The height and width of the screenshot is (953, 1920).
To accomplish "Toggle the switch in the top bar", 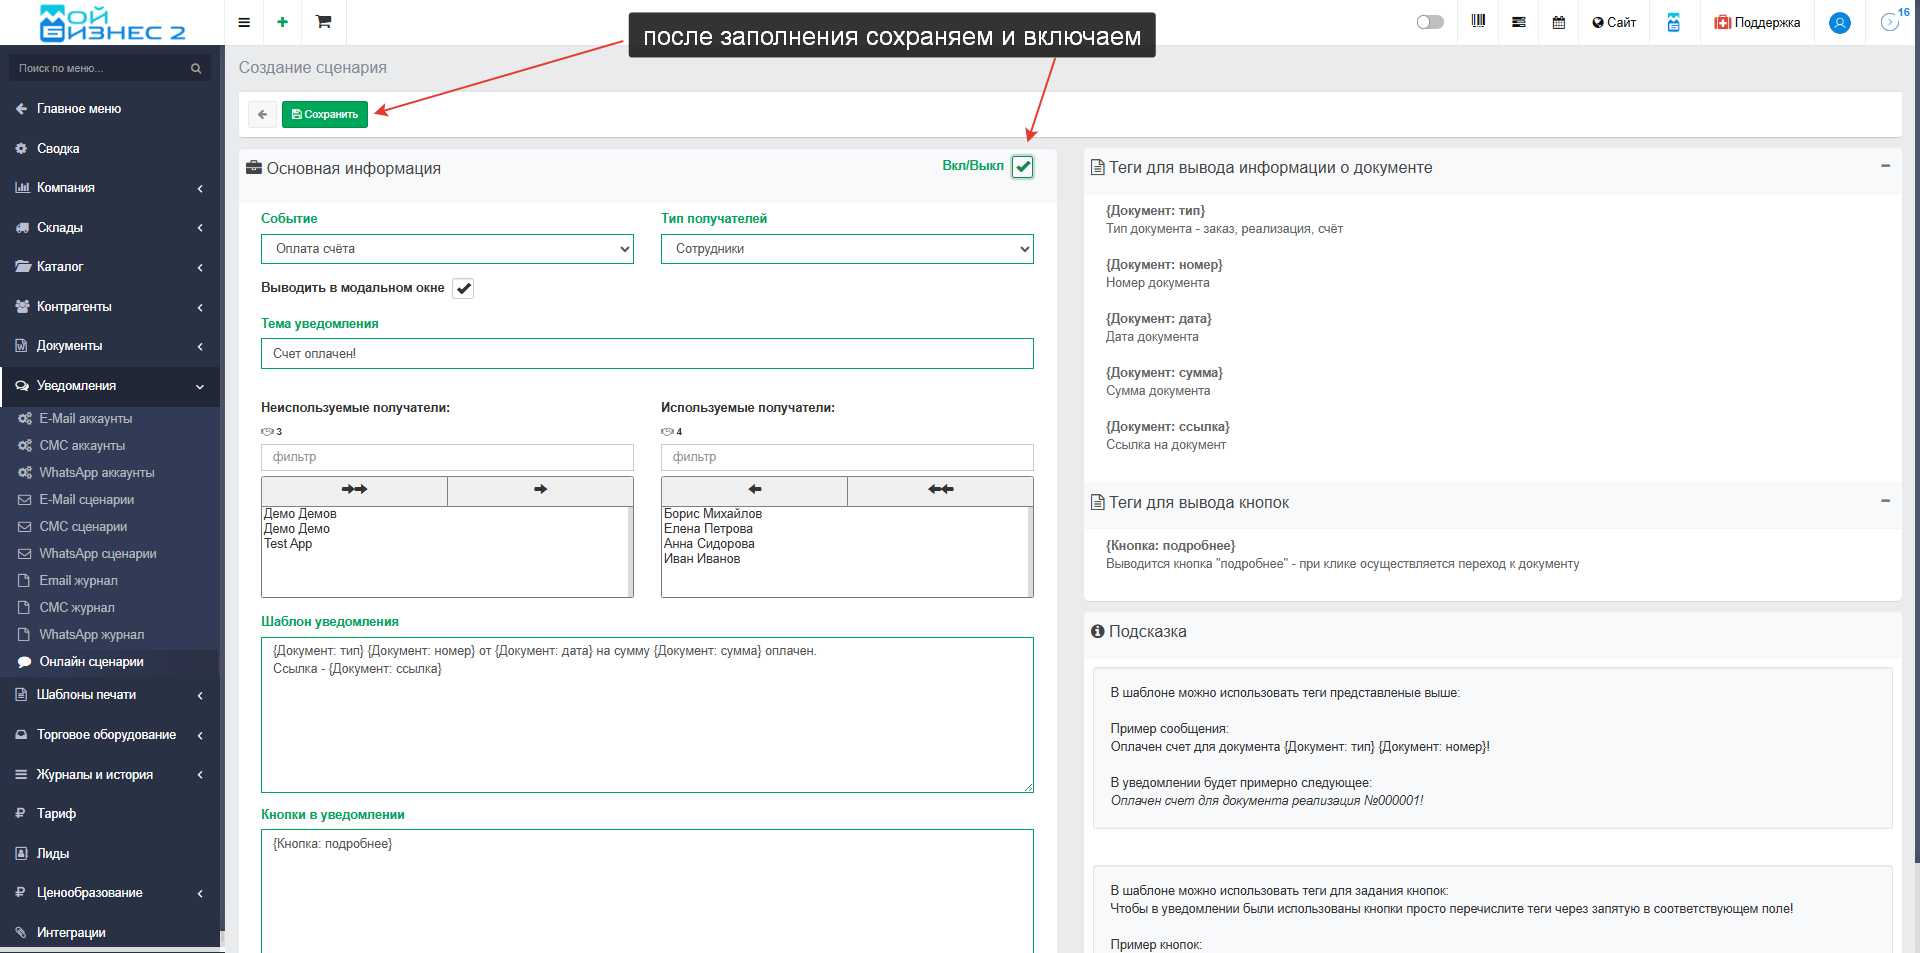I will point(1430,22).
